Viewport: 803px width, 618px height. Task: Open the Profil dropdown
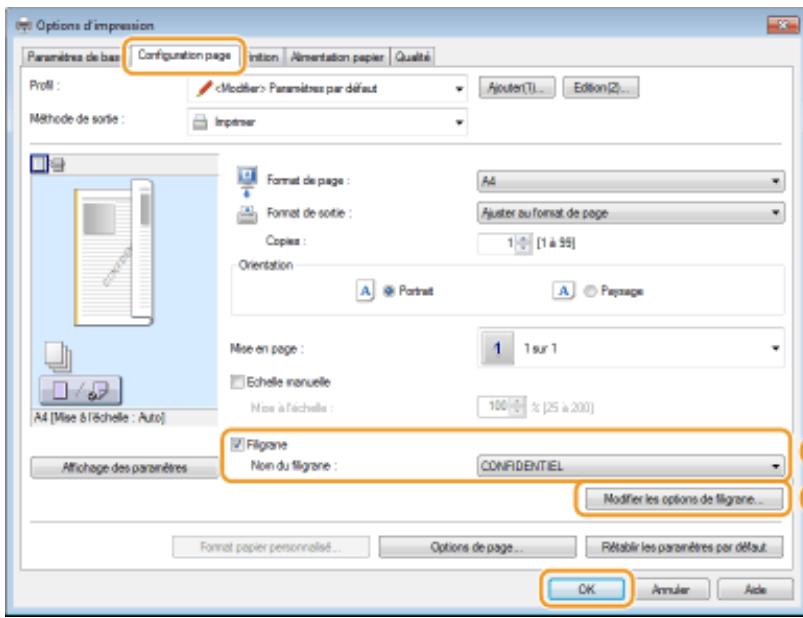tap(327, 89)
